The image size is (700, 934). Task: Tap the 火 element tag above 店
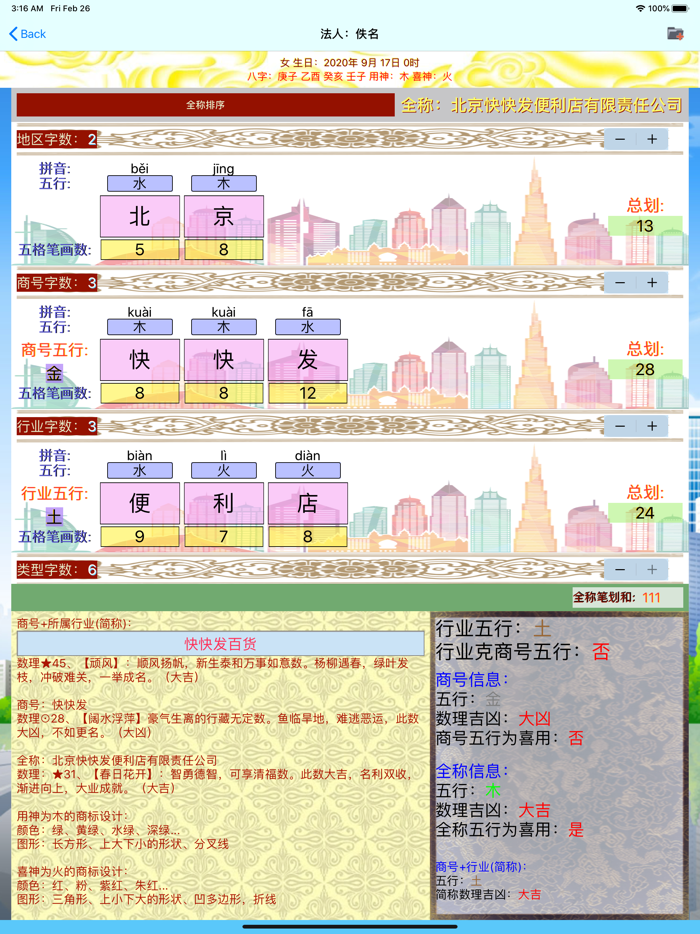[x=308, y=471]
